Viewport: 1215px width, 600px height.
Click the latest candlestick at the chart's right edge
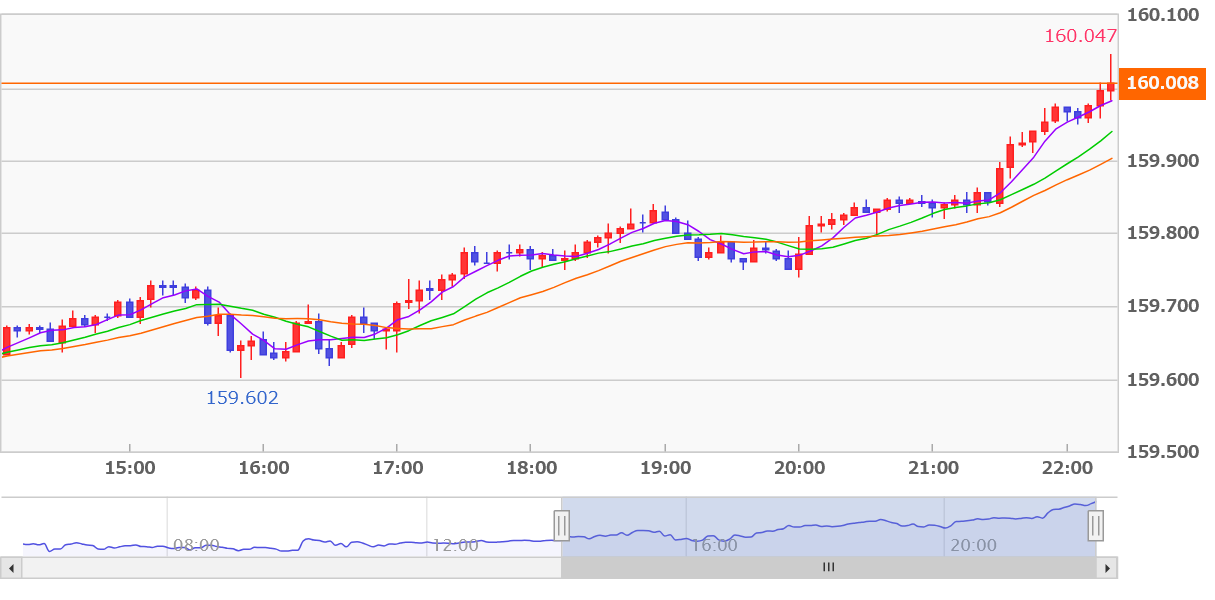tap(1110, 85)
